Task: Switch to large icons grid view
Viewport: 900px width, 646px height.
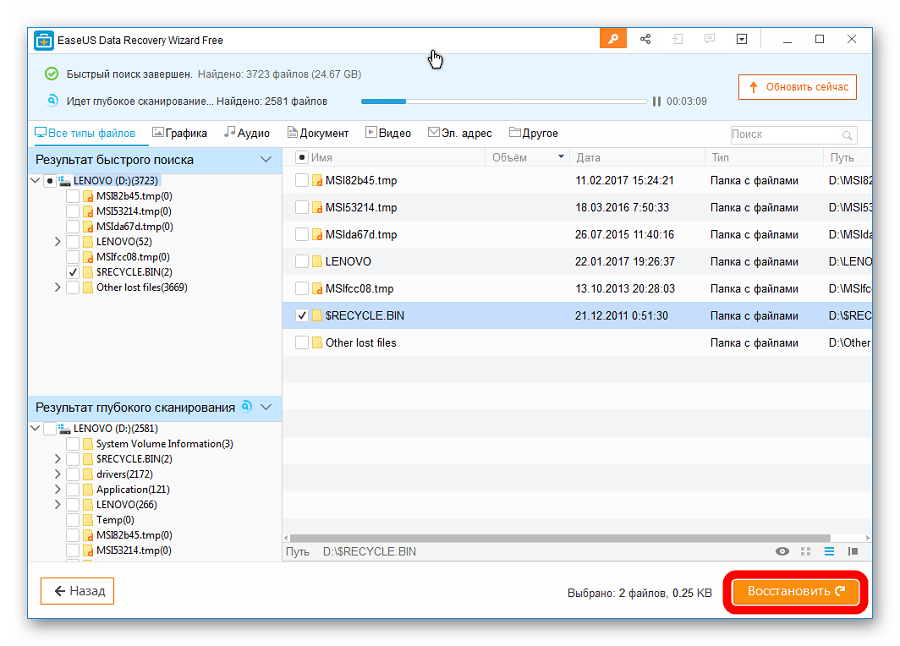Action: 806,551
